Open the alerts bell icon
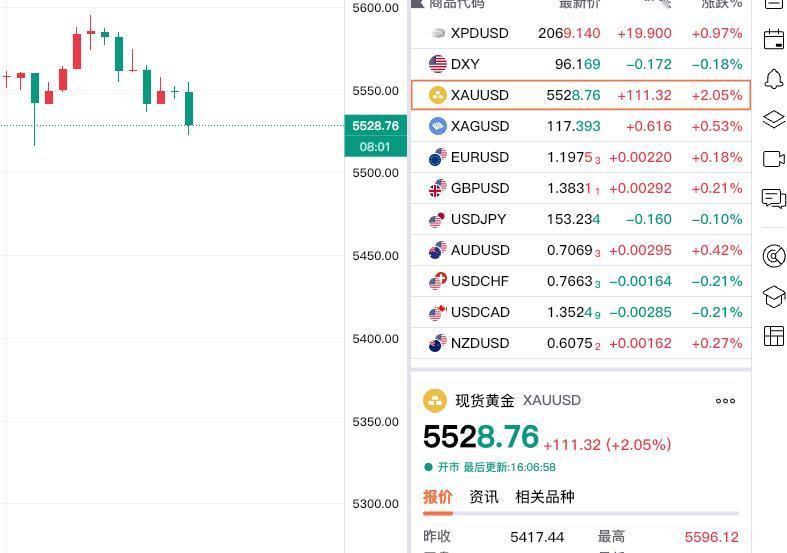Image resolution: width=787 pixels, height=553 pixels. click(773, 79)
